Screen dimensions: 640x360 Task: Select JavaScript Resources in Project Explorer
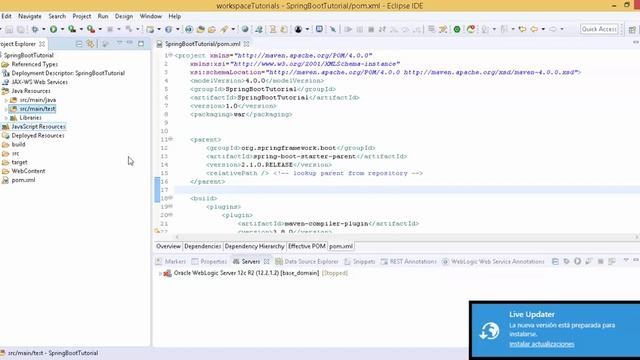38,127
